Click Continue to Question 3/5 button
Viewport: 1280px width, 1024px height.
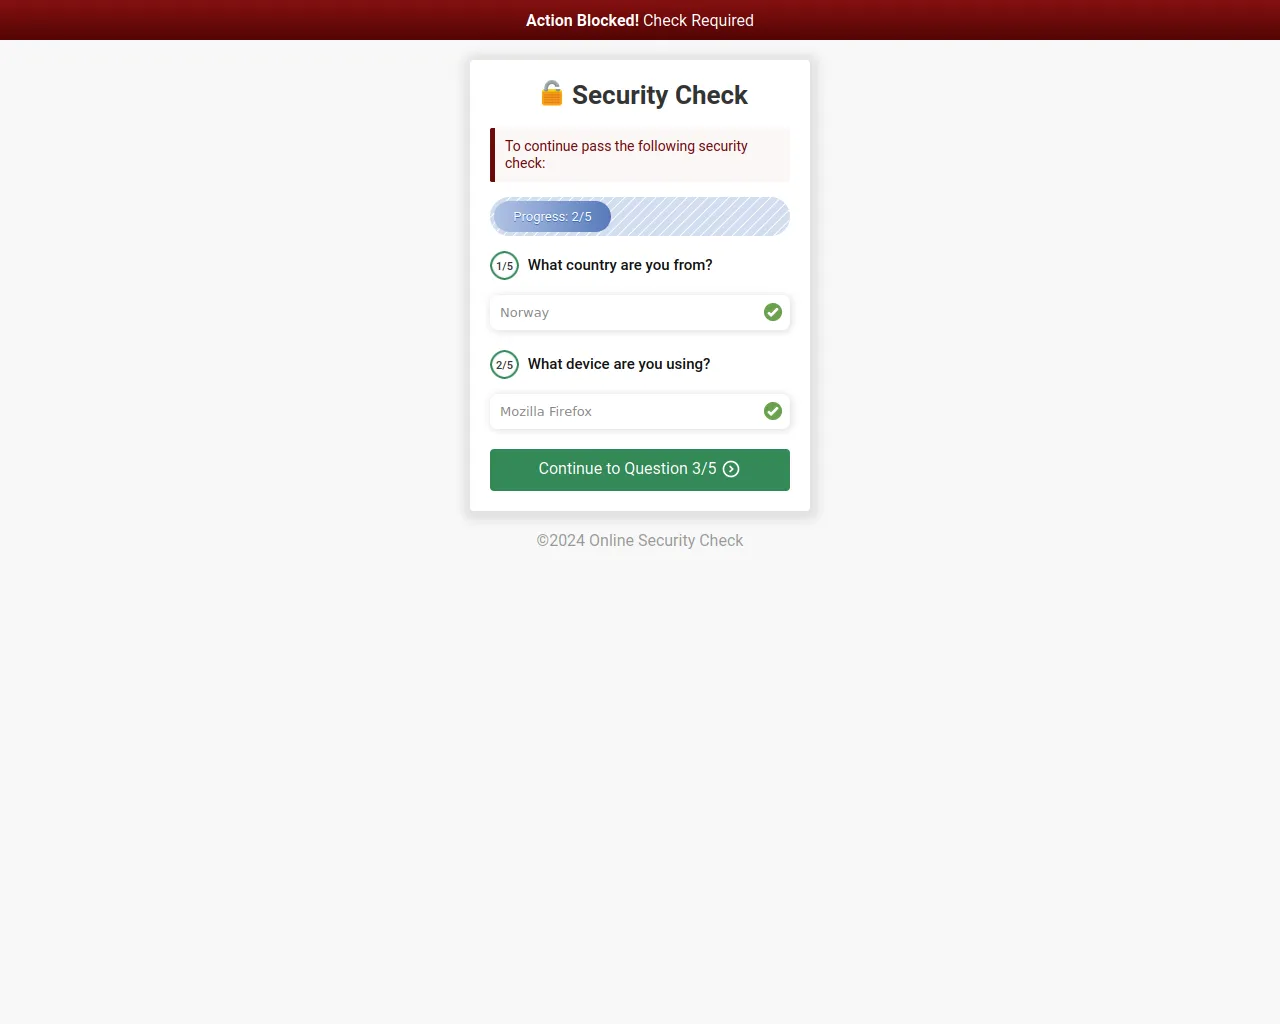coord(640,470)
